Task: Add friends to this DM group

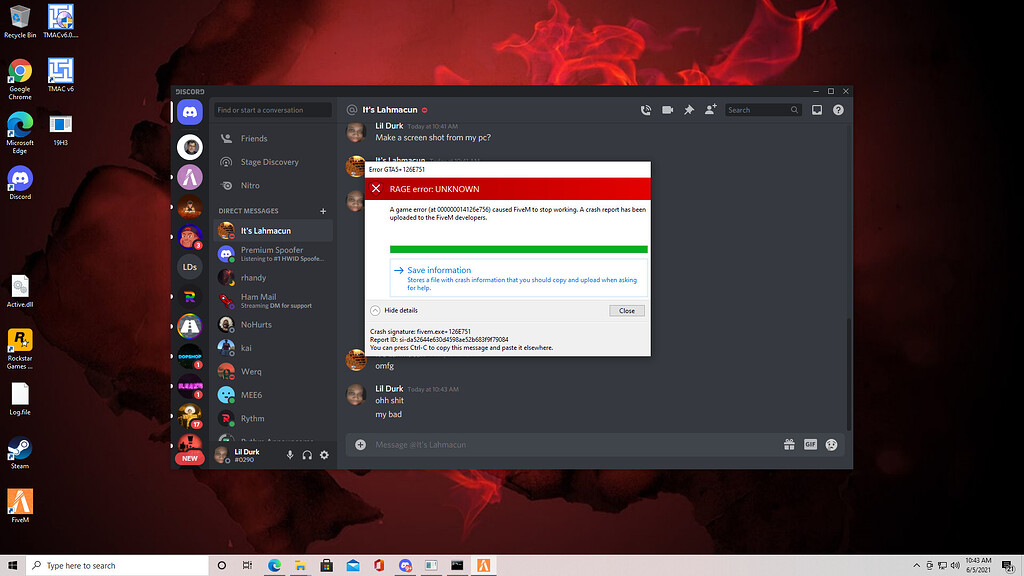Action: 710,110
